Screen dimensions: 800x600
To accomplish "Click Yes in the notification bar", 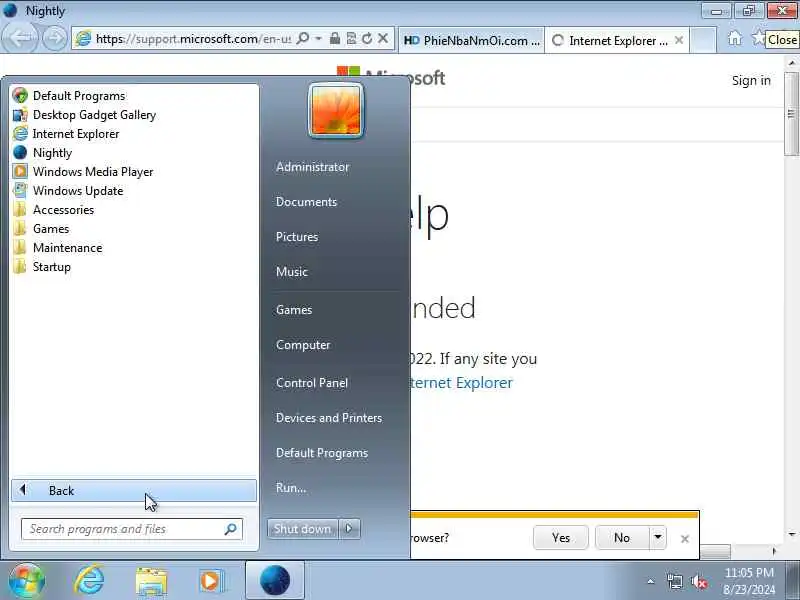I will tap(561, 538).
